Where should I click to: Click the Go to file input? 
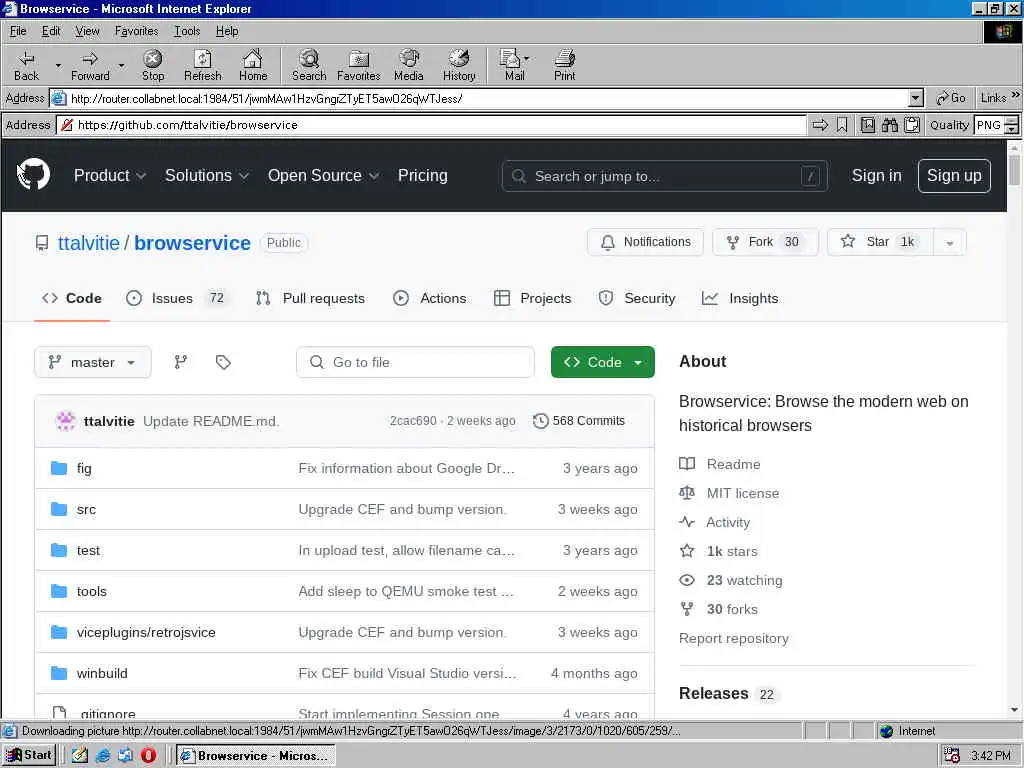coord(415,362)
